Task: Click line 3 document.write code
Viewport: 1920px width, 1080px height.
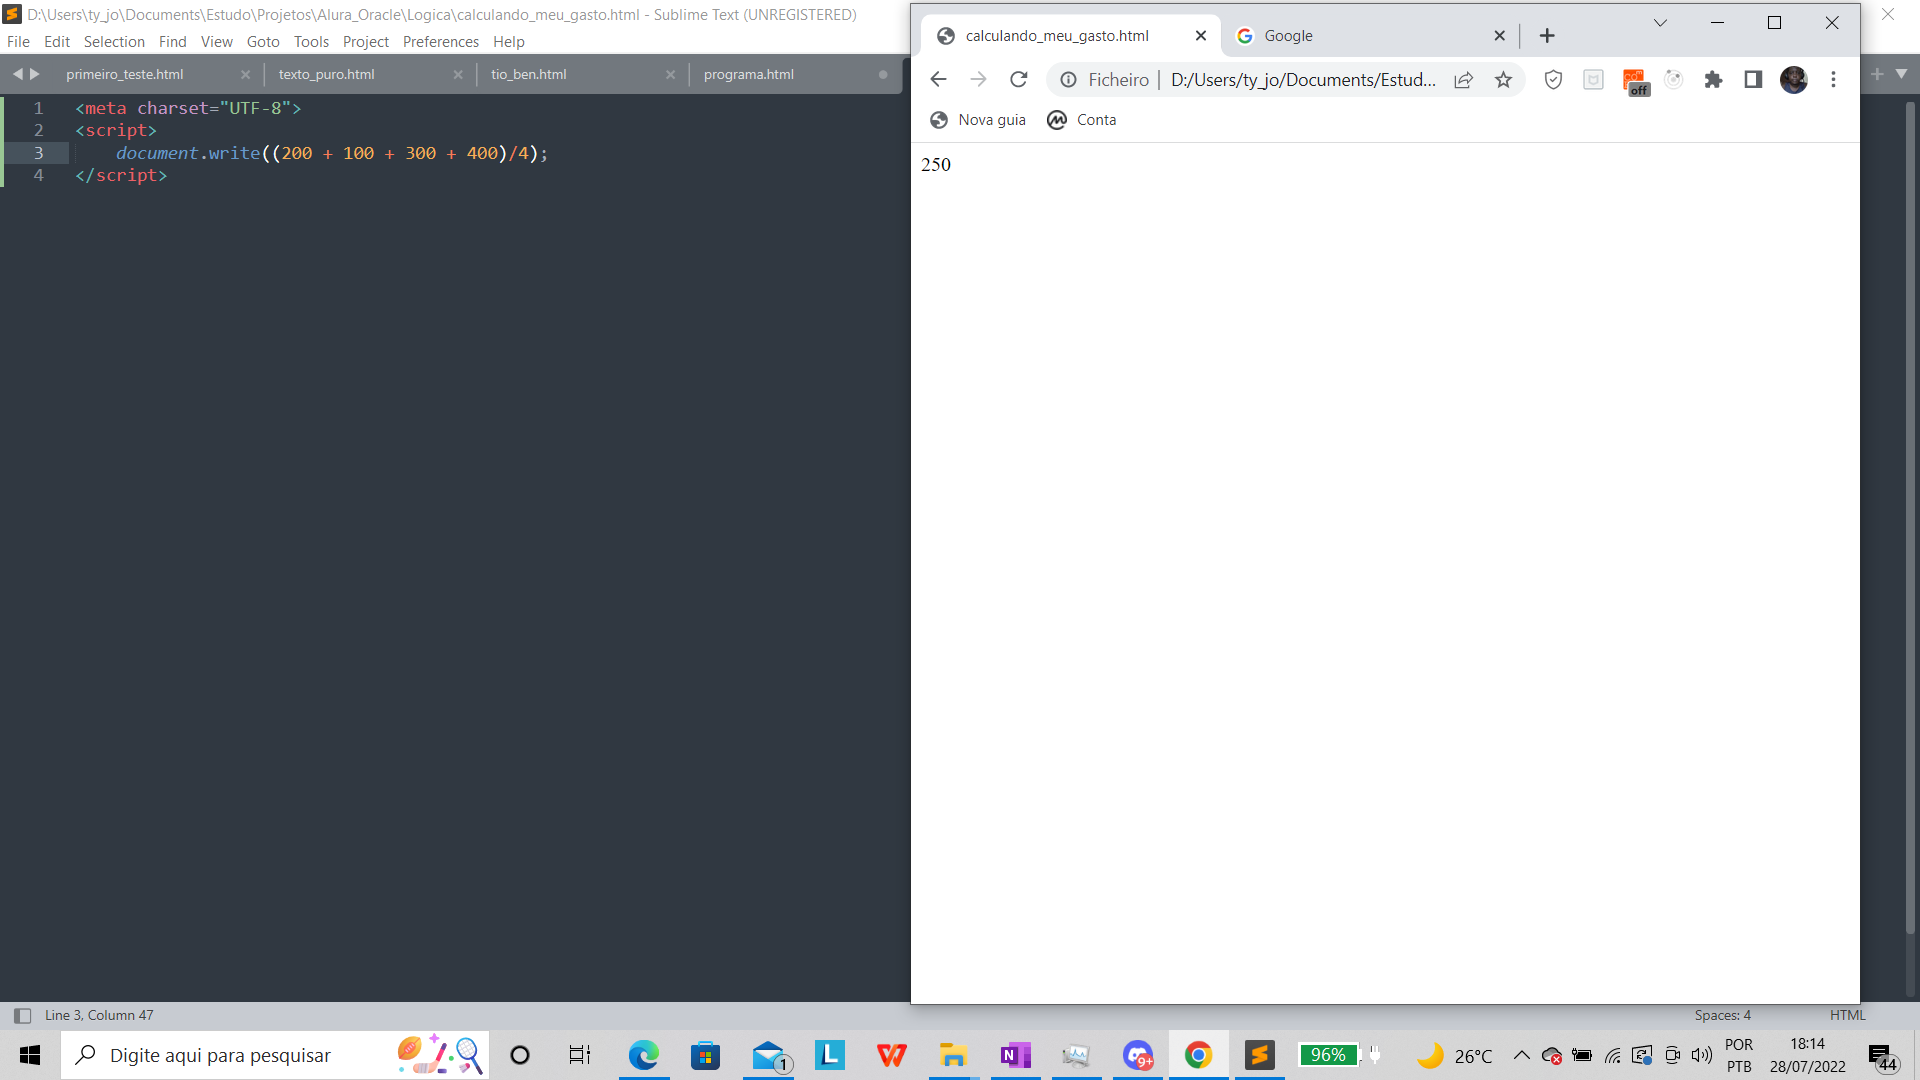Action: (x=332, y=153)
